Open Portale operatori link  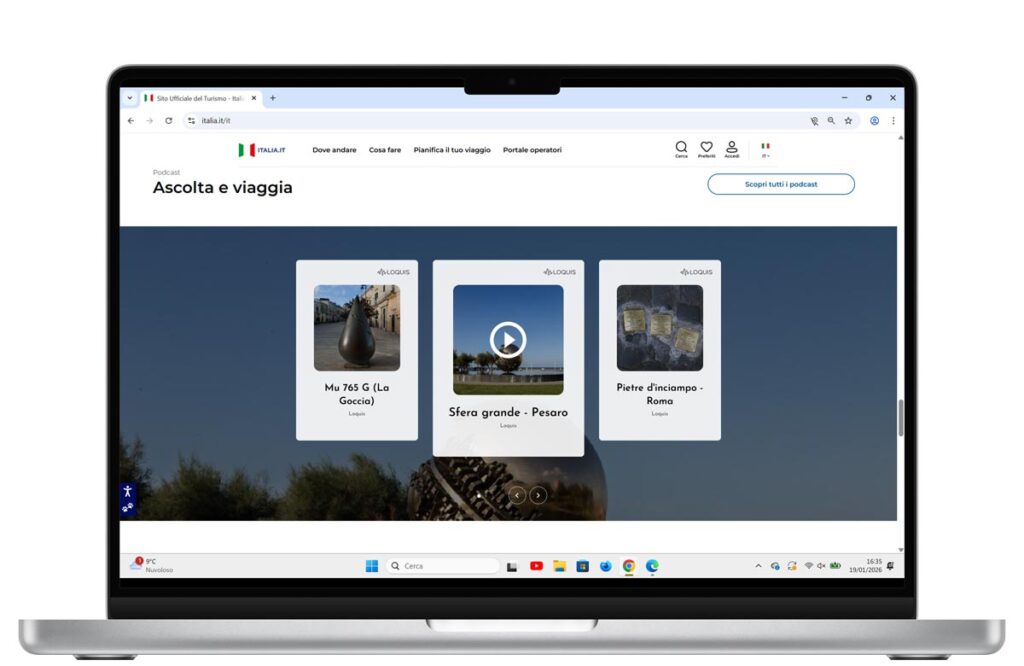(532, 150)
